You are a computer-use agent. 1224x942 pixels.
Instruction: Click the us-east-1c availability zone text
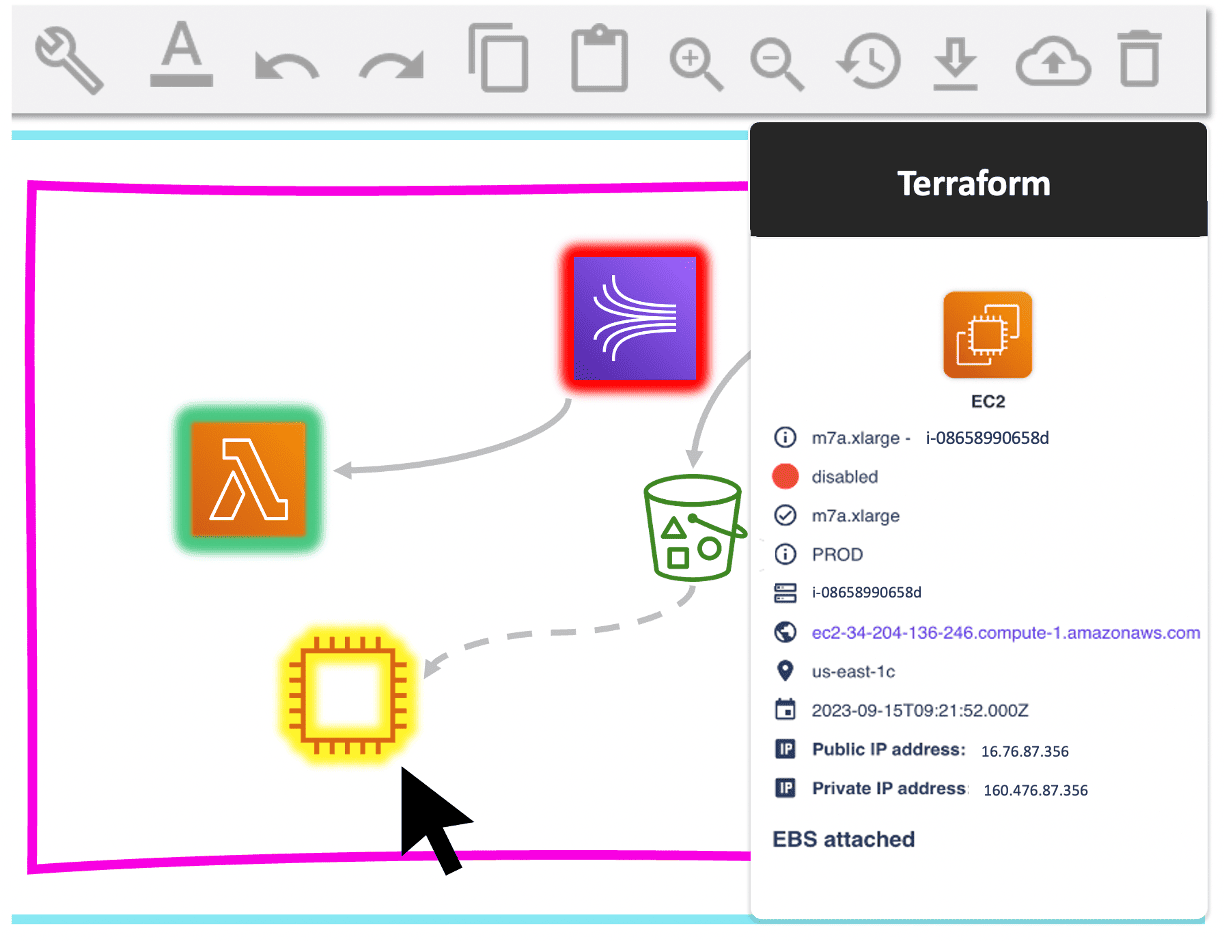point(854,672)
